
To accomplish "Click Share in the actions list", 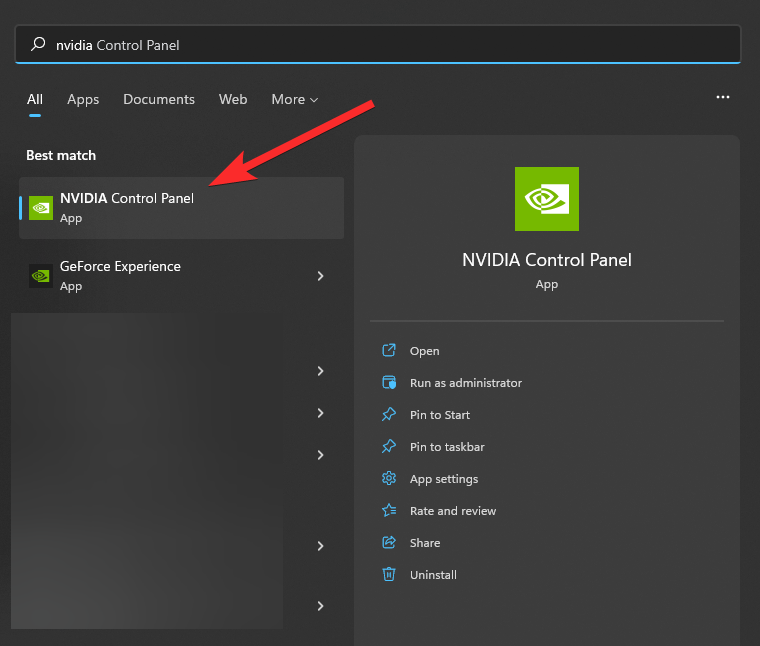I will coord(425,543).
